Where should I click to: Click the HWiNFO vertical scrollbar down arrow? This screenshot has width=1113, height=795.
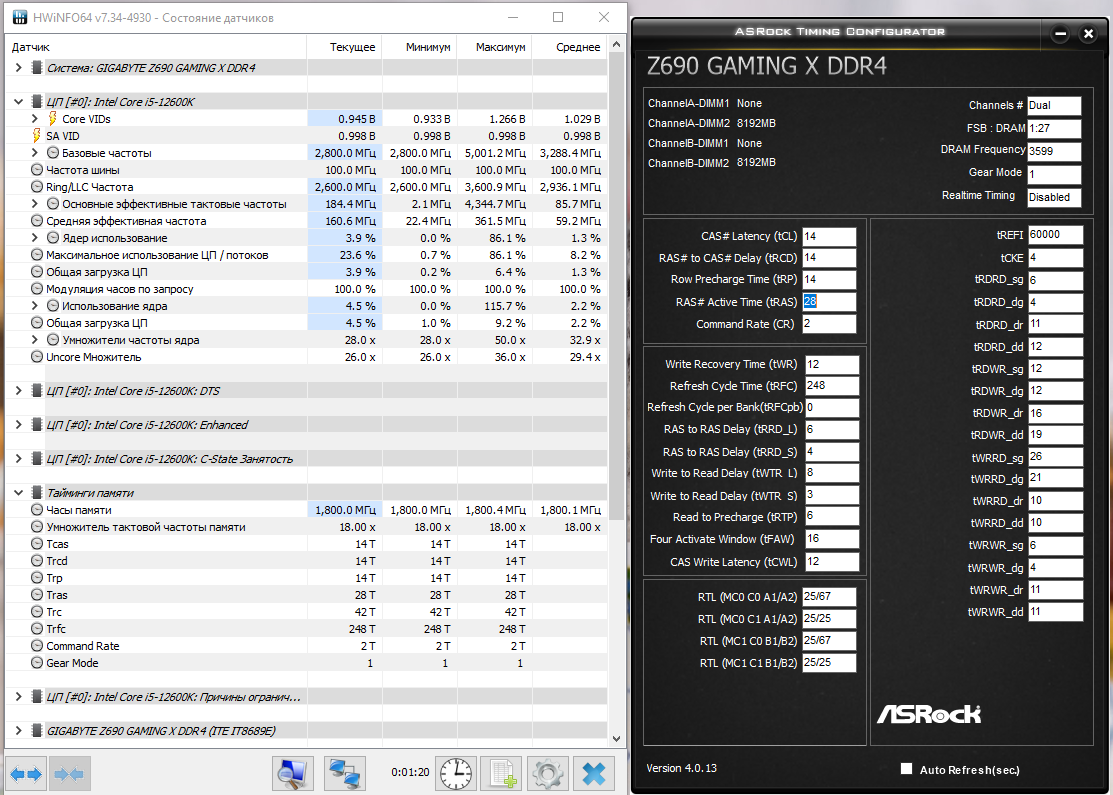(x=616, y=738)
